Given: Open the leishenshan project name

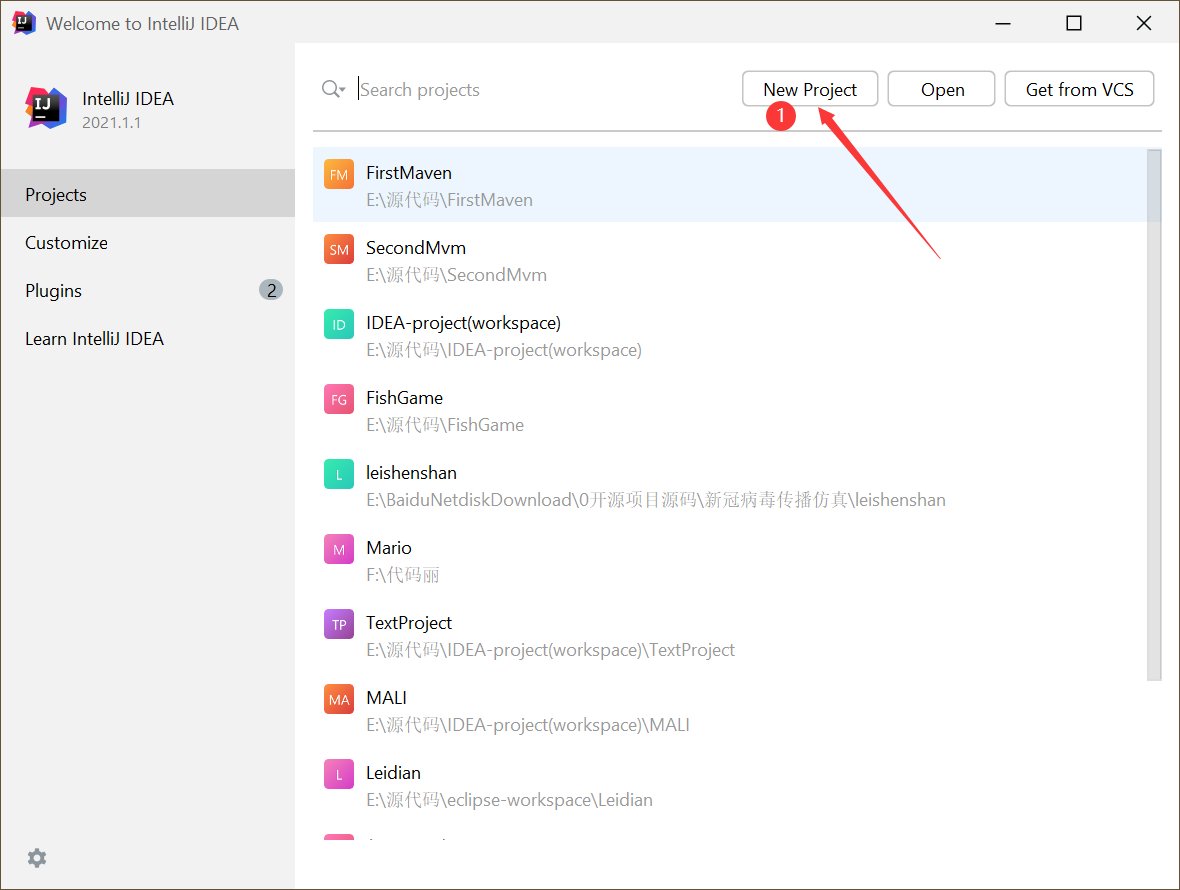Looking at the screenshot, I should tap(411, 472).
